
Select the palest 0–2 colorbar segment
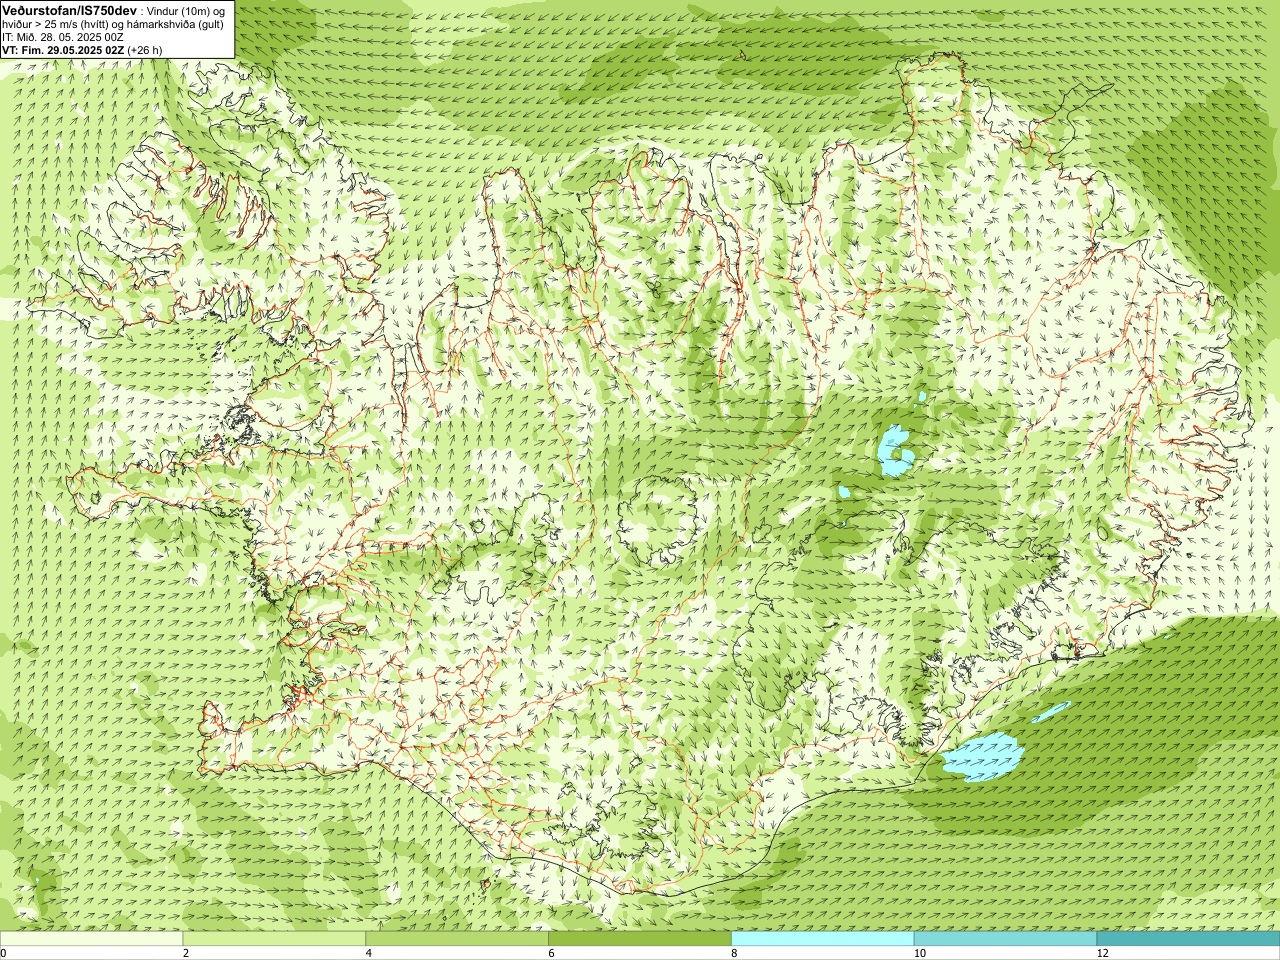coord(91,938)
